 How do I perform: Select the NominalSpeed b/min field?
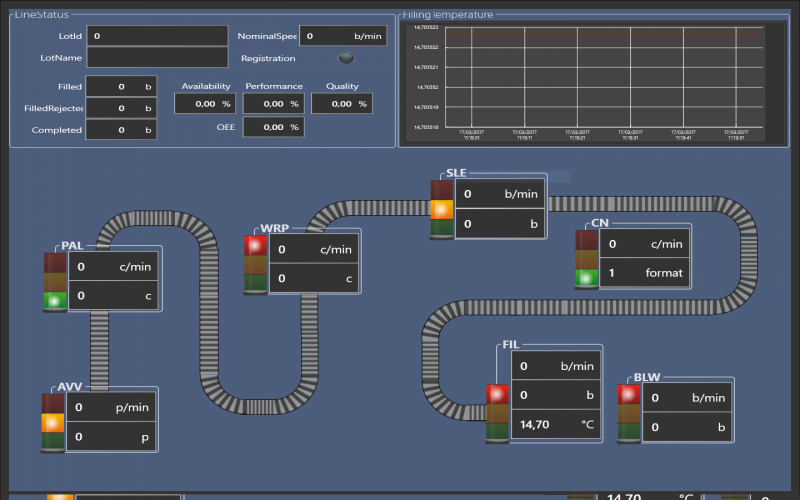(x=343, y=36)
